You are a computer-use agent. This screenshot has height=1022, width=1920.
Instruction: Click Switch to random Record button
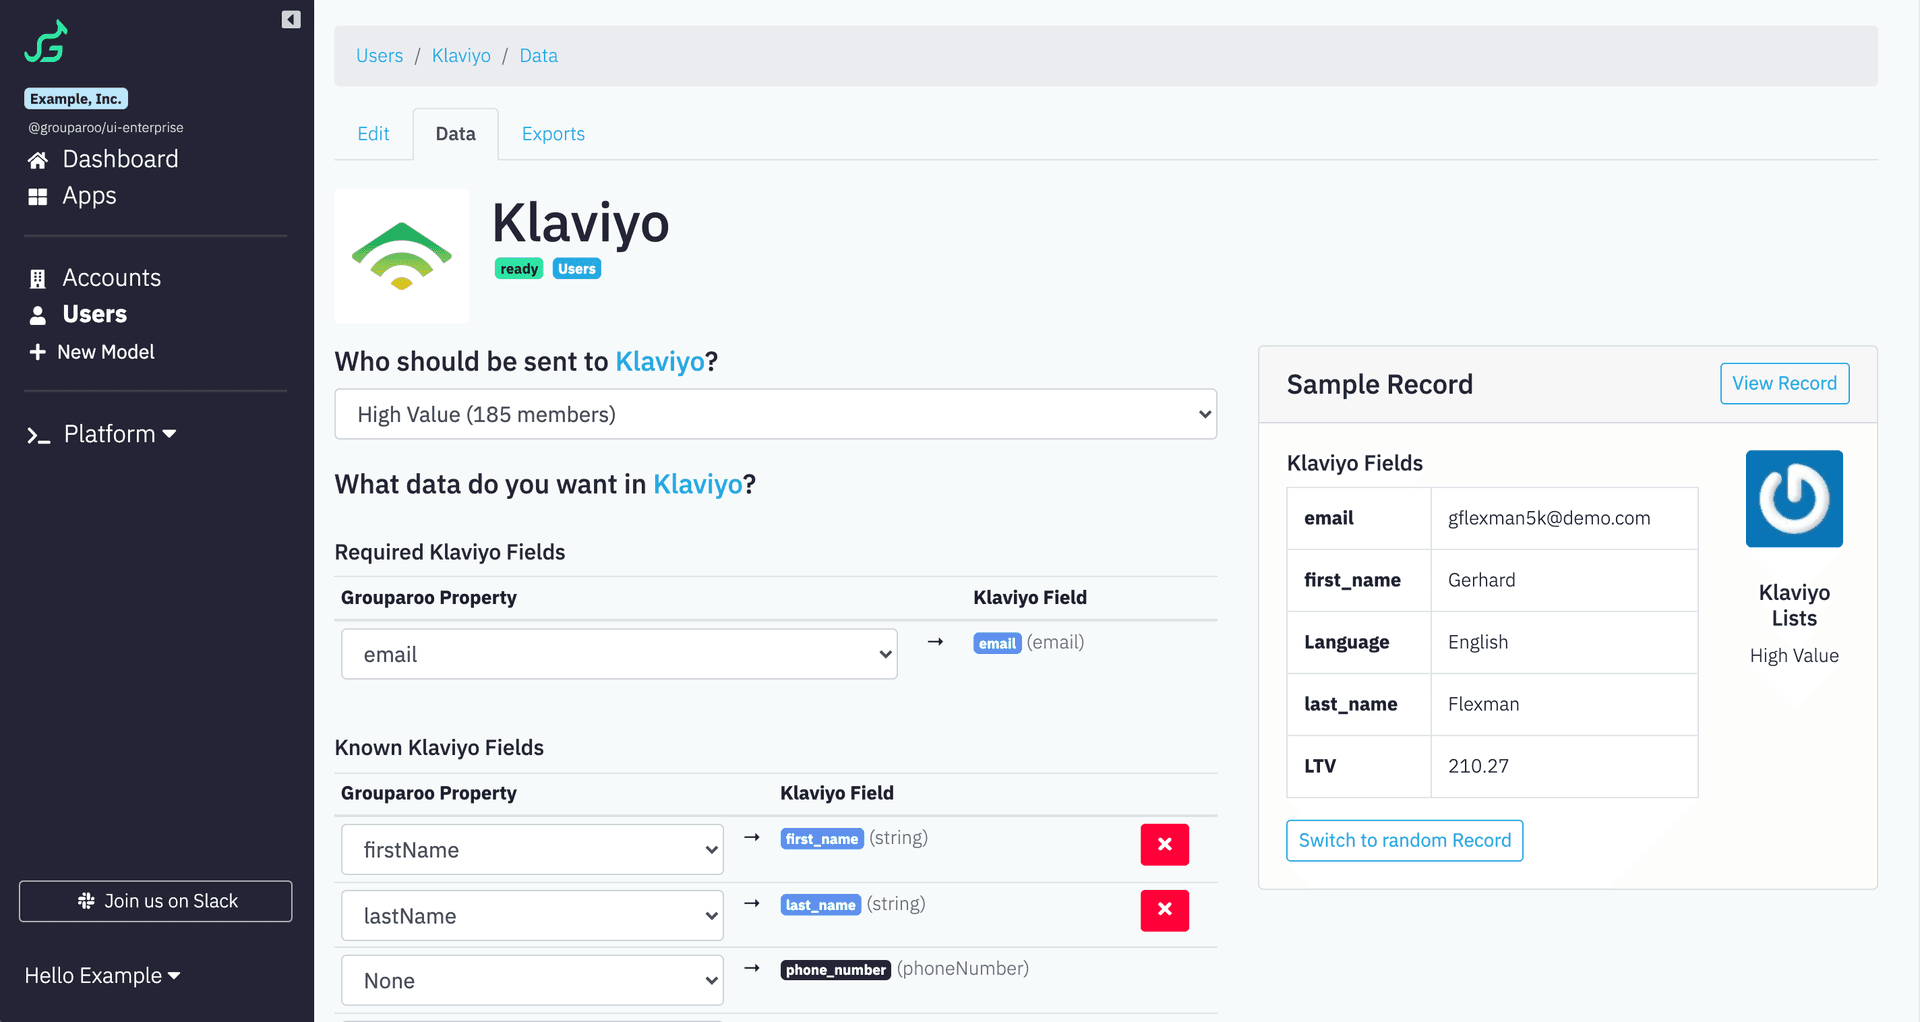pyautogui.click(x=1404, y=841)
